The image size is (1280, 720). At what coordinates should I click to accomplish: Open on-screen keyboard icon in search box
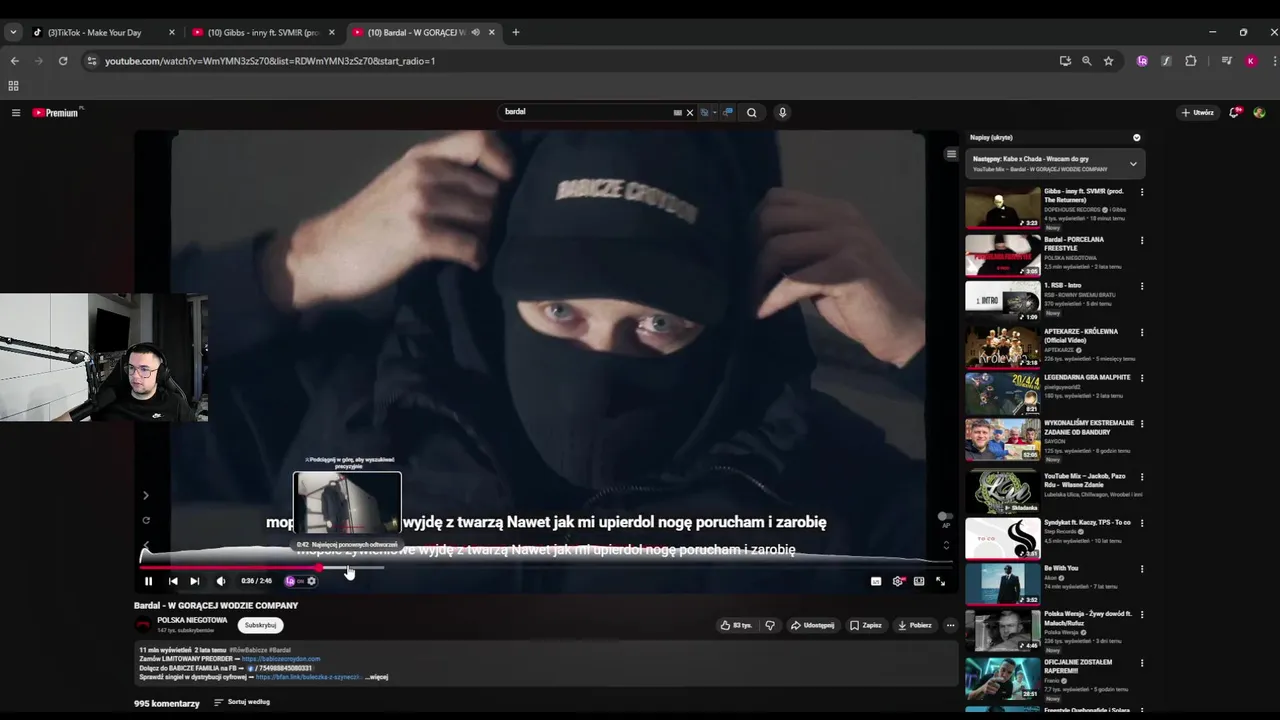pos(678,113)
